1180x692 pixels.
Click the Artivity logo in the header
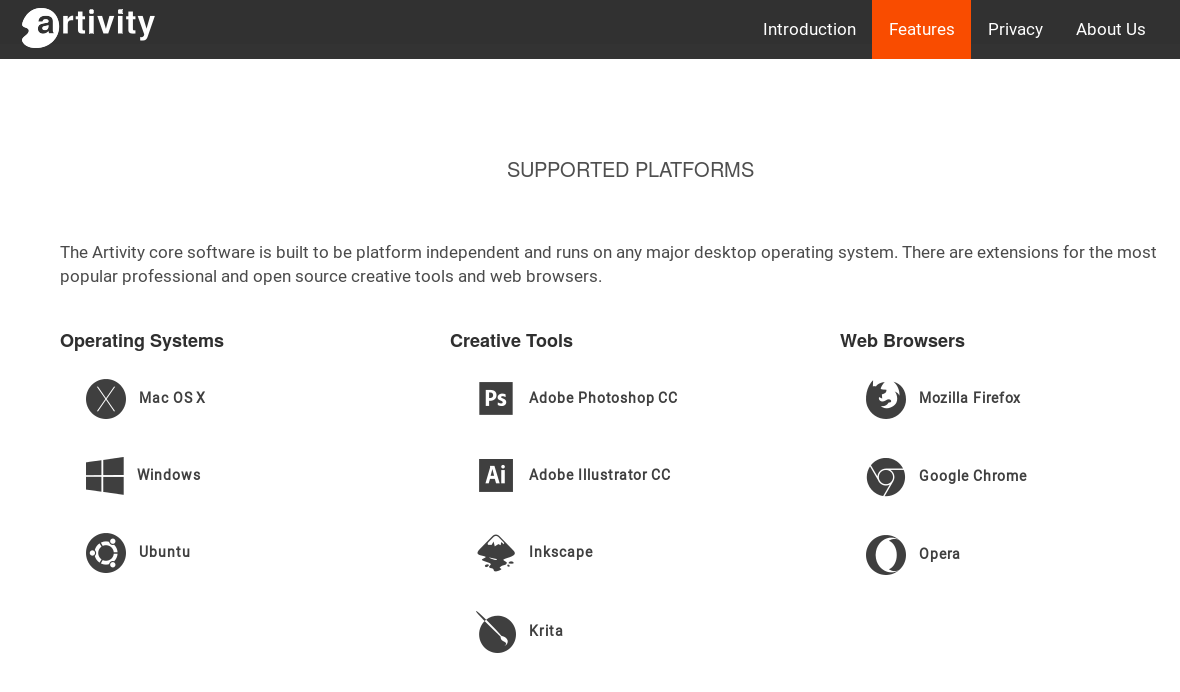coord(88,27)
